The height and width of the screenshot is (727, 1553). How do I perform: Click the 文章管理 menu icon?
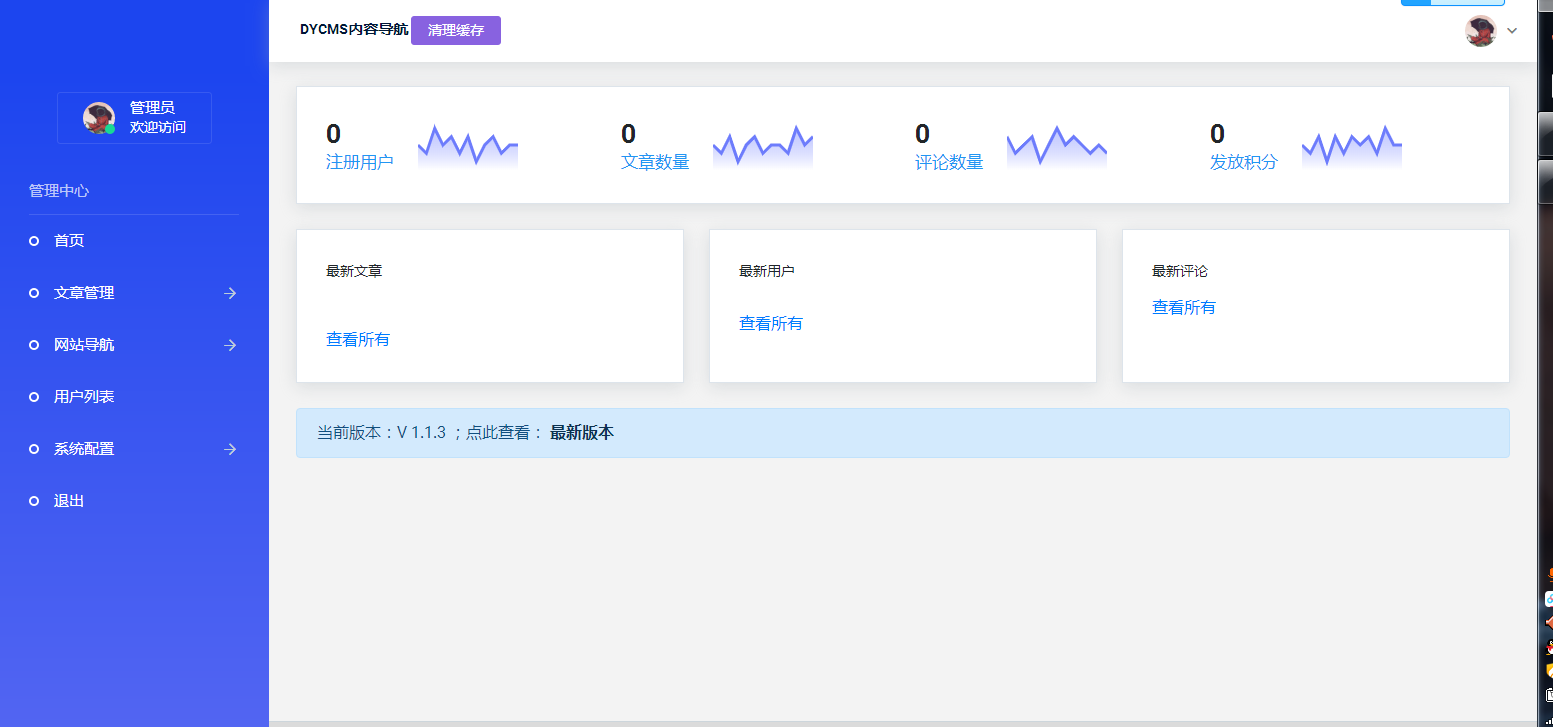(x=33, y=293)
